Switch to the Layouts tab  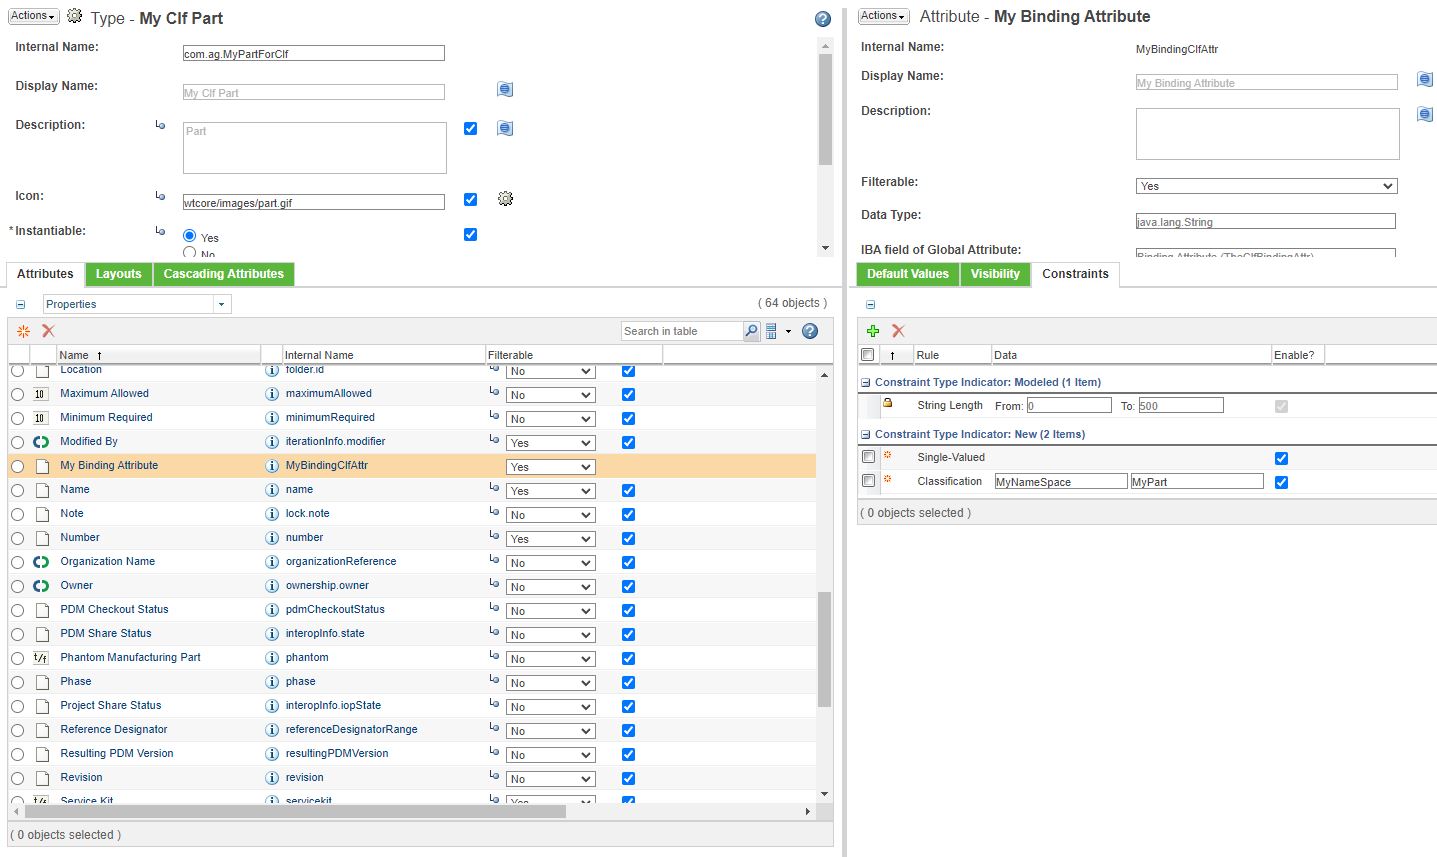tap(118, 273)
